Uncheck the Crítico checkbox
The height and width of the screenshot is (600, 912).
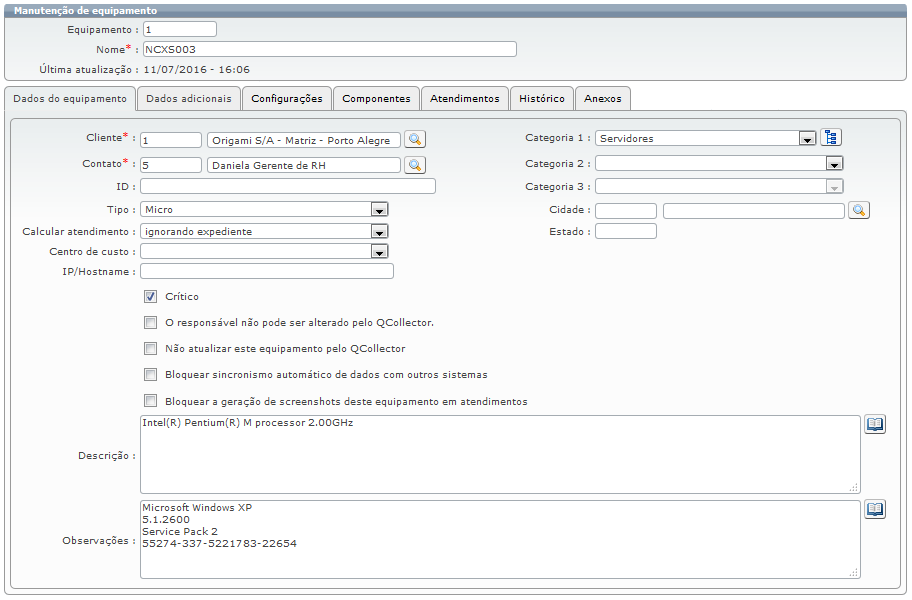[151, 296]
